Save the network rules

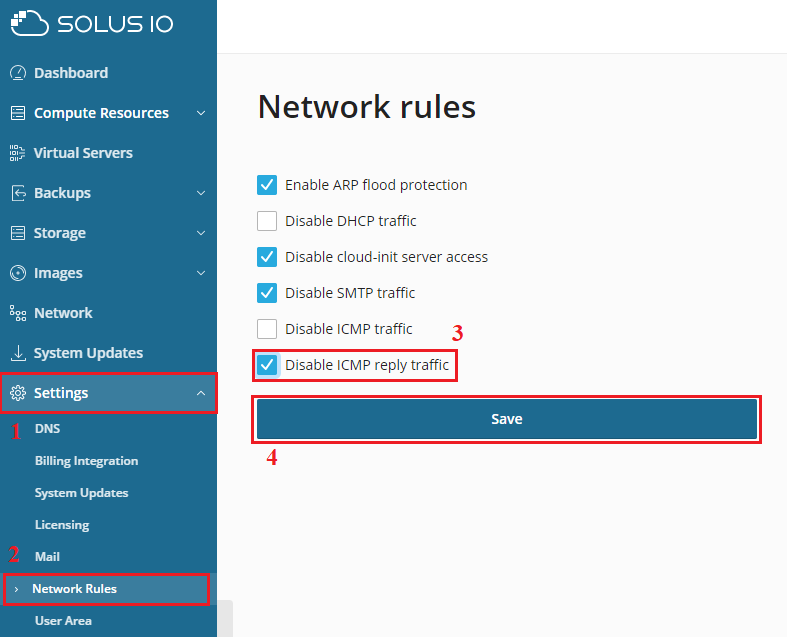[507, 419]
